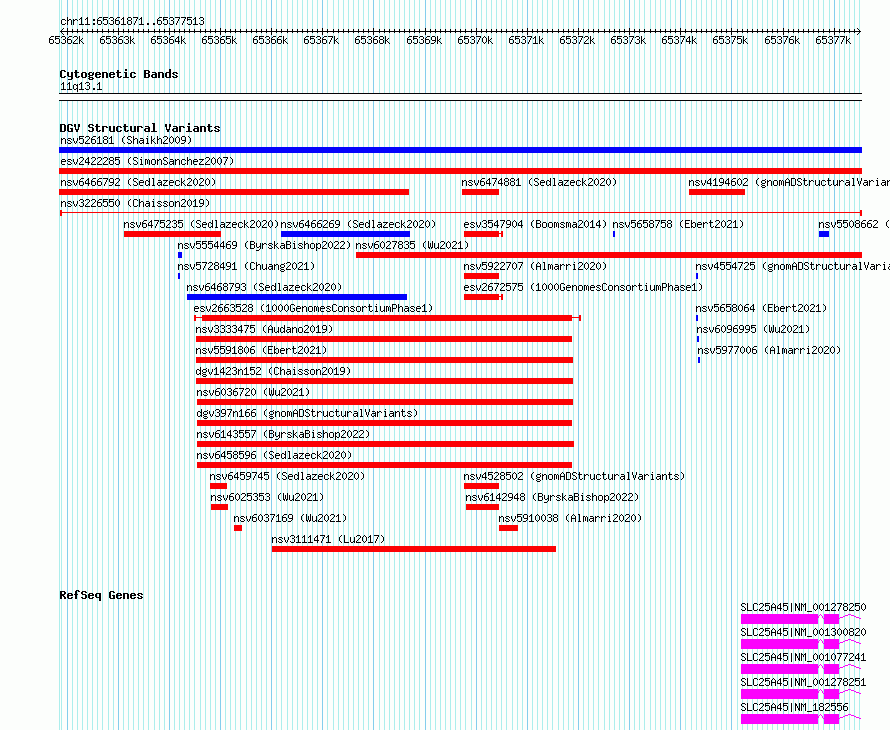
Task: Click the nsv3111471 red variant bar
Action: (414, 549)
